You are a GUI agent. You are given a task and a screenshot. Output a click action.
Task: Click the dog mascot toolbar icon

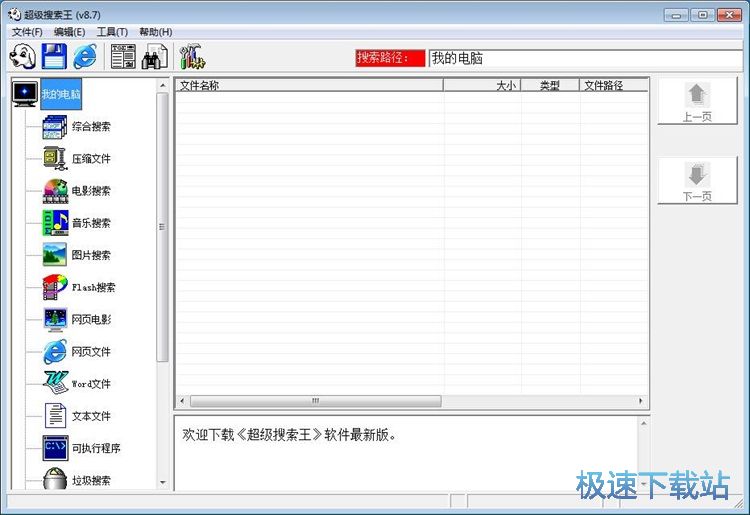click(x=22, y=56)
